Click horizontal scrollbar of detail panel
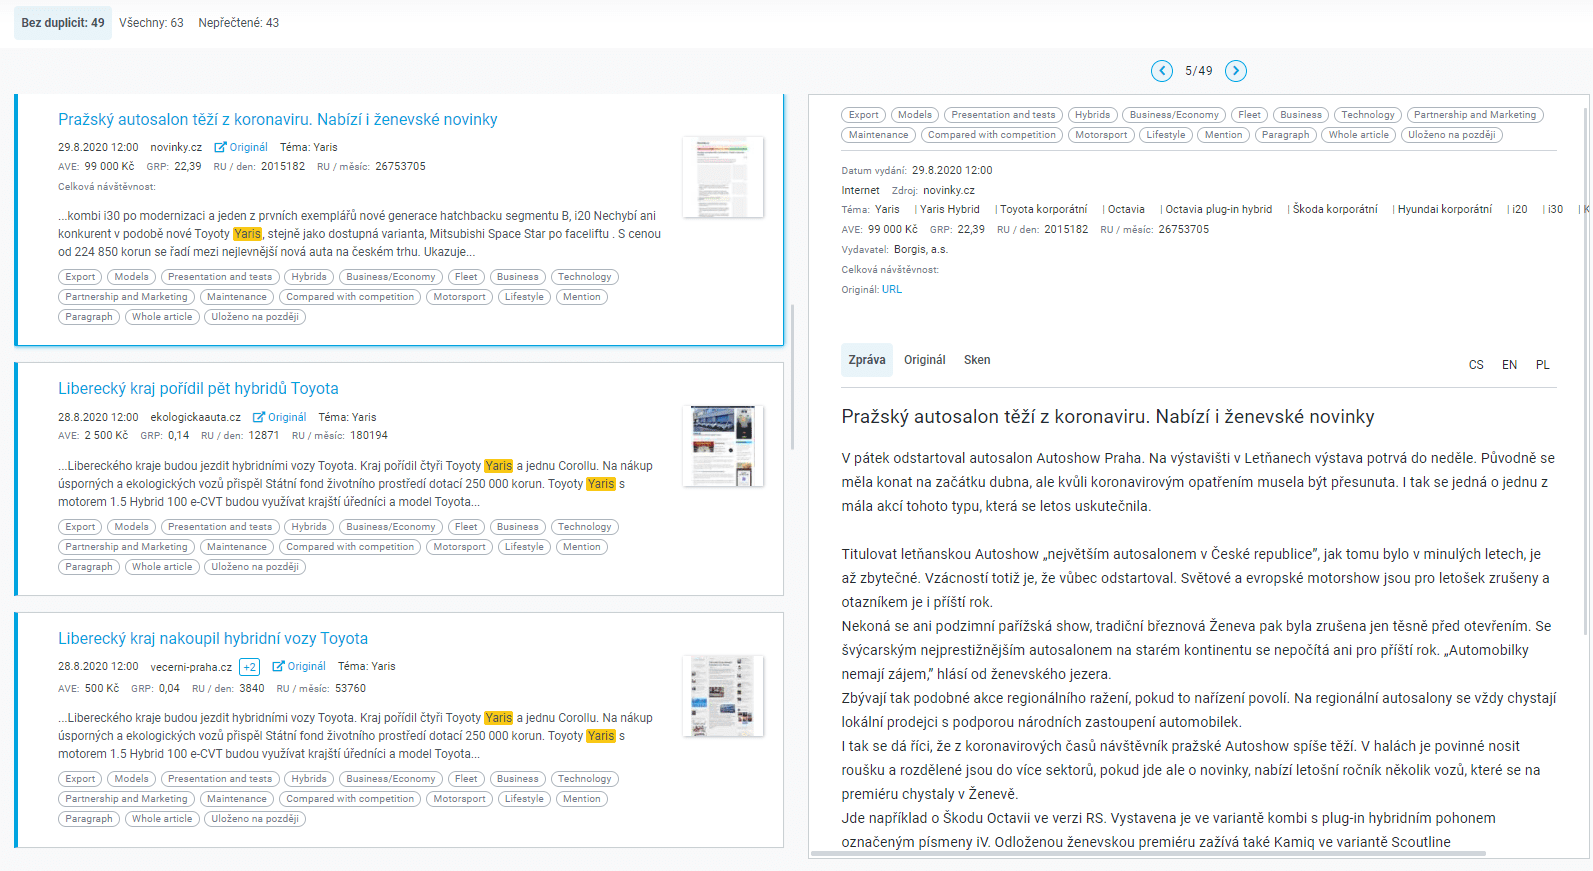Screen dimensions: 1593x871 click(1148, 853)
